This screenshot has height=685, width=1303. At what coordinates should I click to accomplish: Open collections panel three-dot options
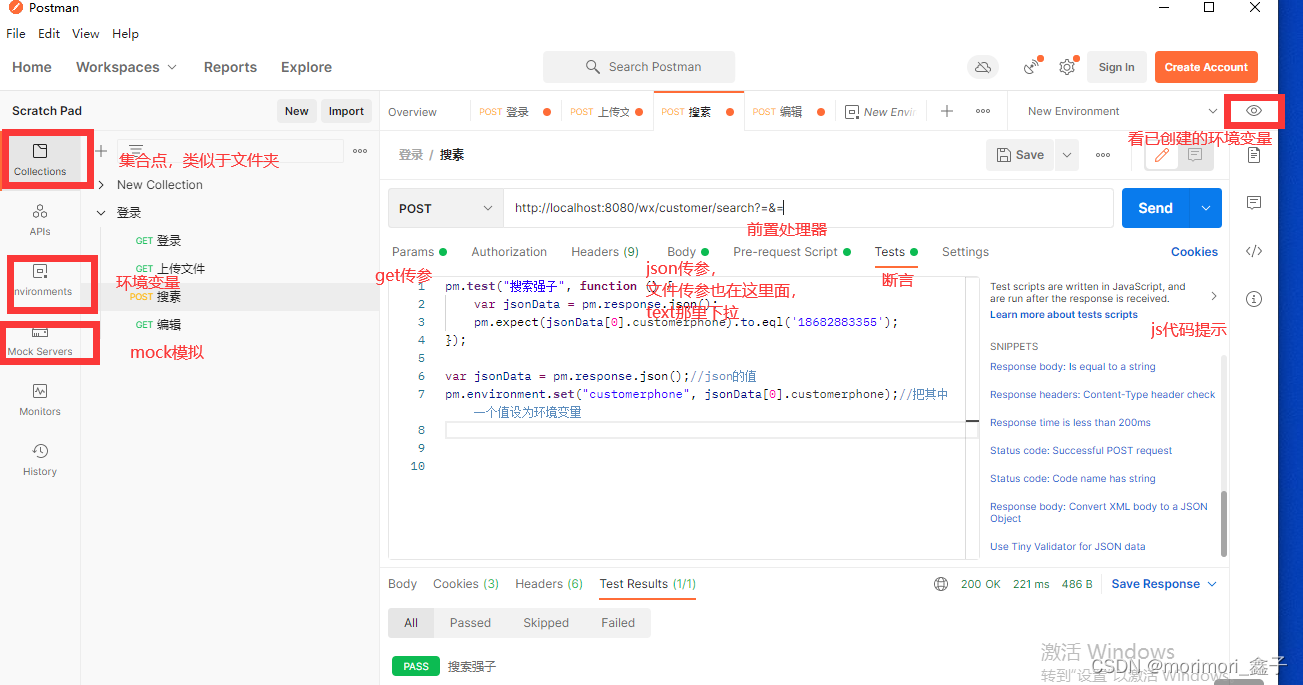(x=360, y=151)
